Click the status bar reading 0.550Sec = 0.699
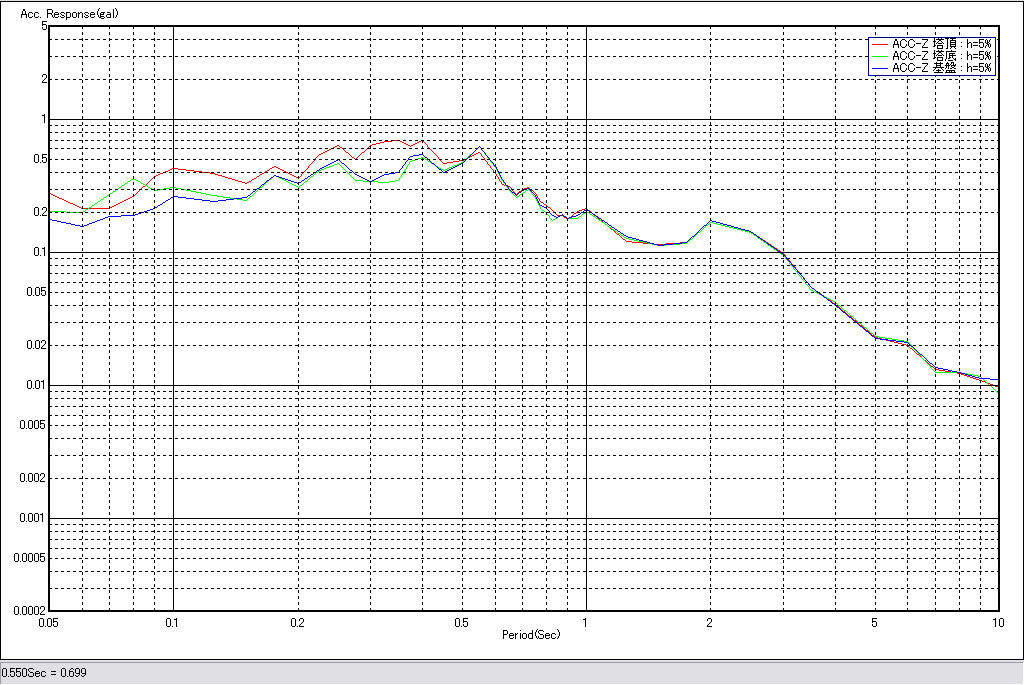Image resolution: width=1024 pixels, height=685 pixels. 44,673
